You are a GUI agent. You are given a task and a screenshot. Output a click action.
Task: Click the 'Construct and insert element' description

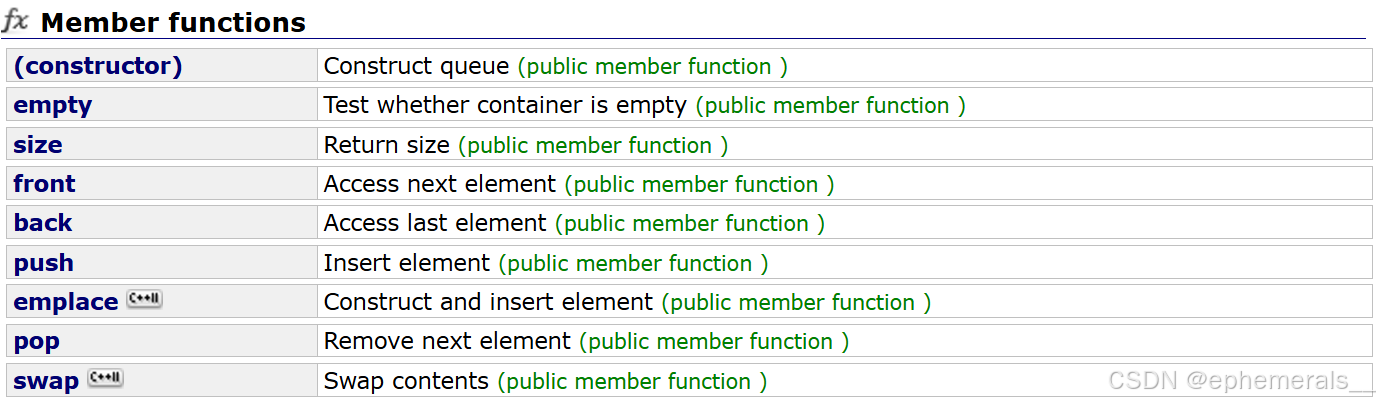[488, 302]
